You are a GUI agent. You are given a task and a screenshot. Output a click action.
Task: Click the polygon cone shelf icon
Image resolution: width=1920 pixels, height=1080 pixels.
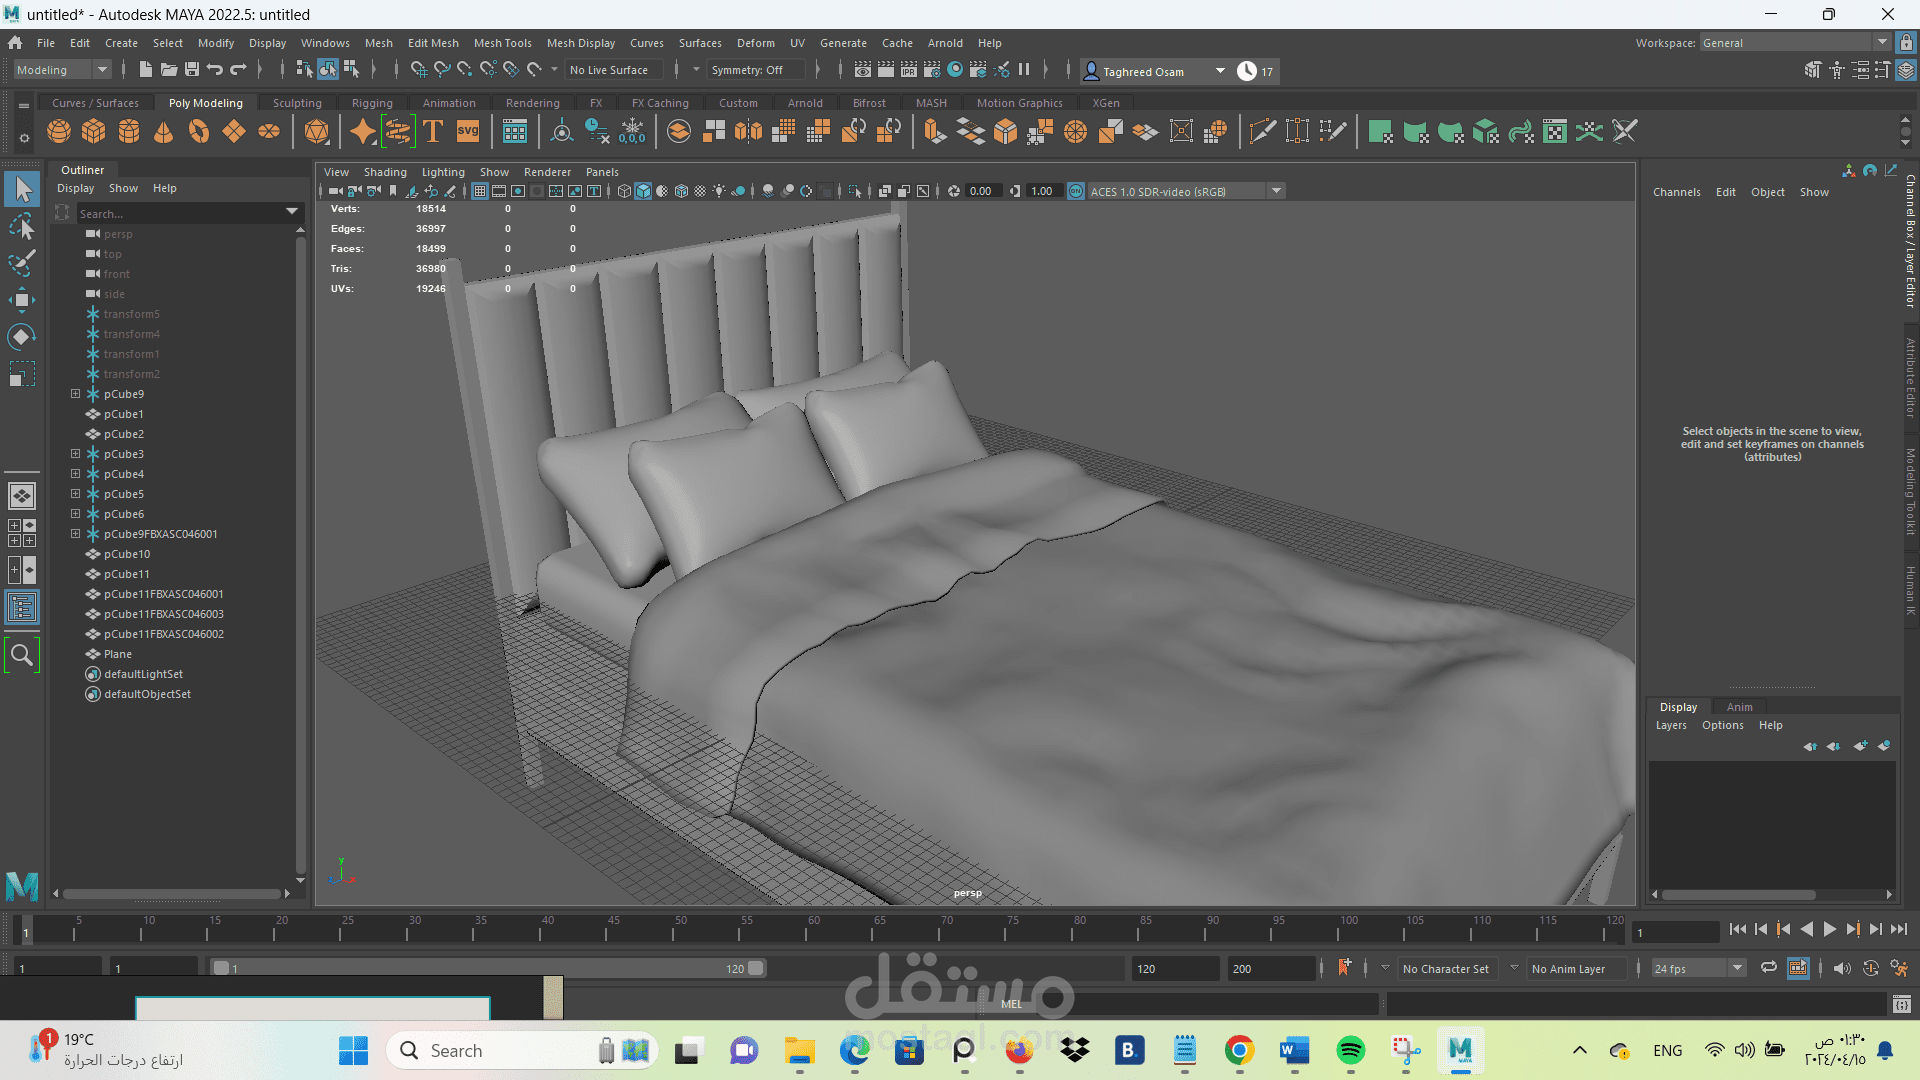[x=164, y=132]
